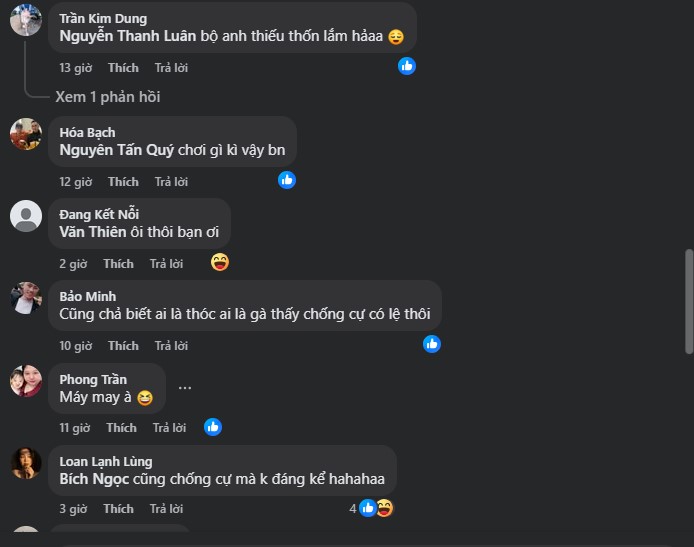694x547 pixels.
Task: Click like reaction on Trần Kim Dung's comment
Action: pos(407,66)
